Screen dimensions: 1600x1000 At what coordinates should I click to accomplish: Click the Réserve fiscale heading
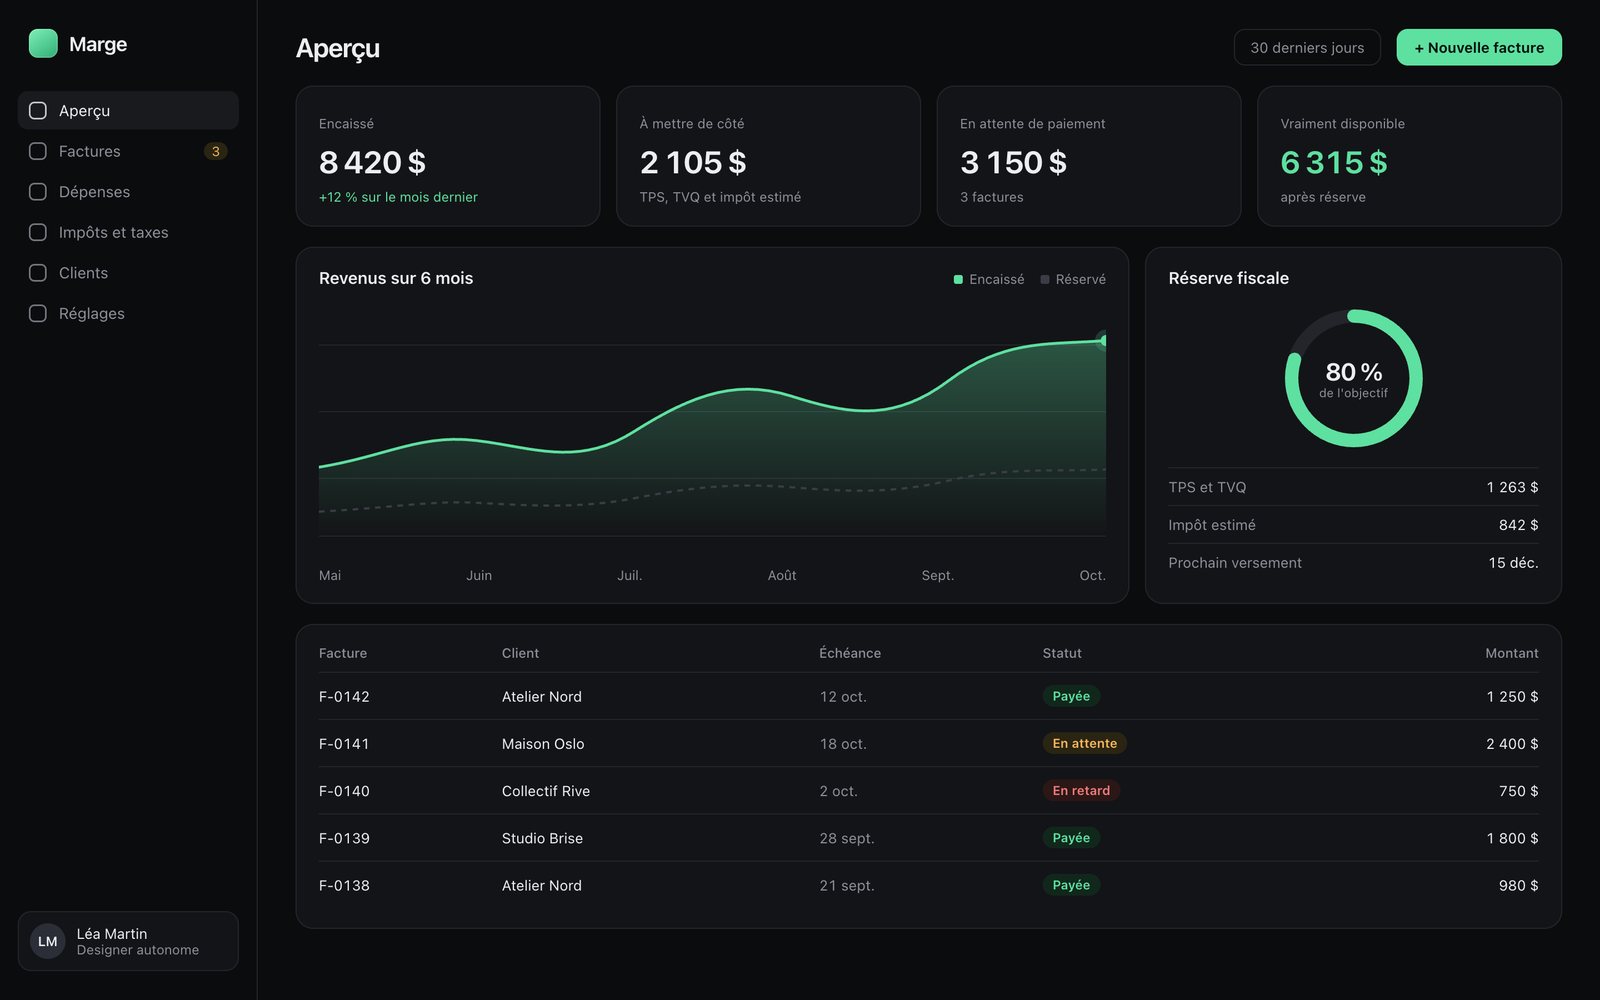(1228, 278)
